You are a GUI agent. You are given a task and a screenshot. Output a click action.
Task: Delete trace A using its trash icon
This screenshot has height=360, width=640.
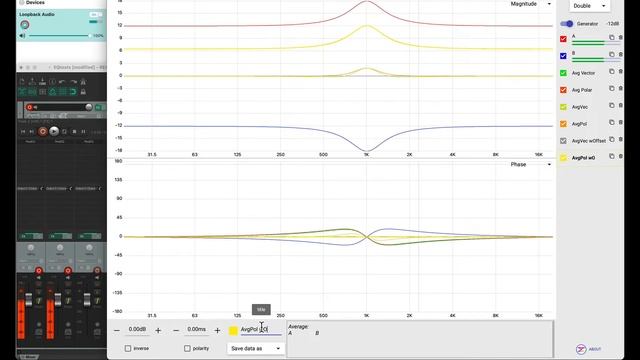[621, 38]
